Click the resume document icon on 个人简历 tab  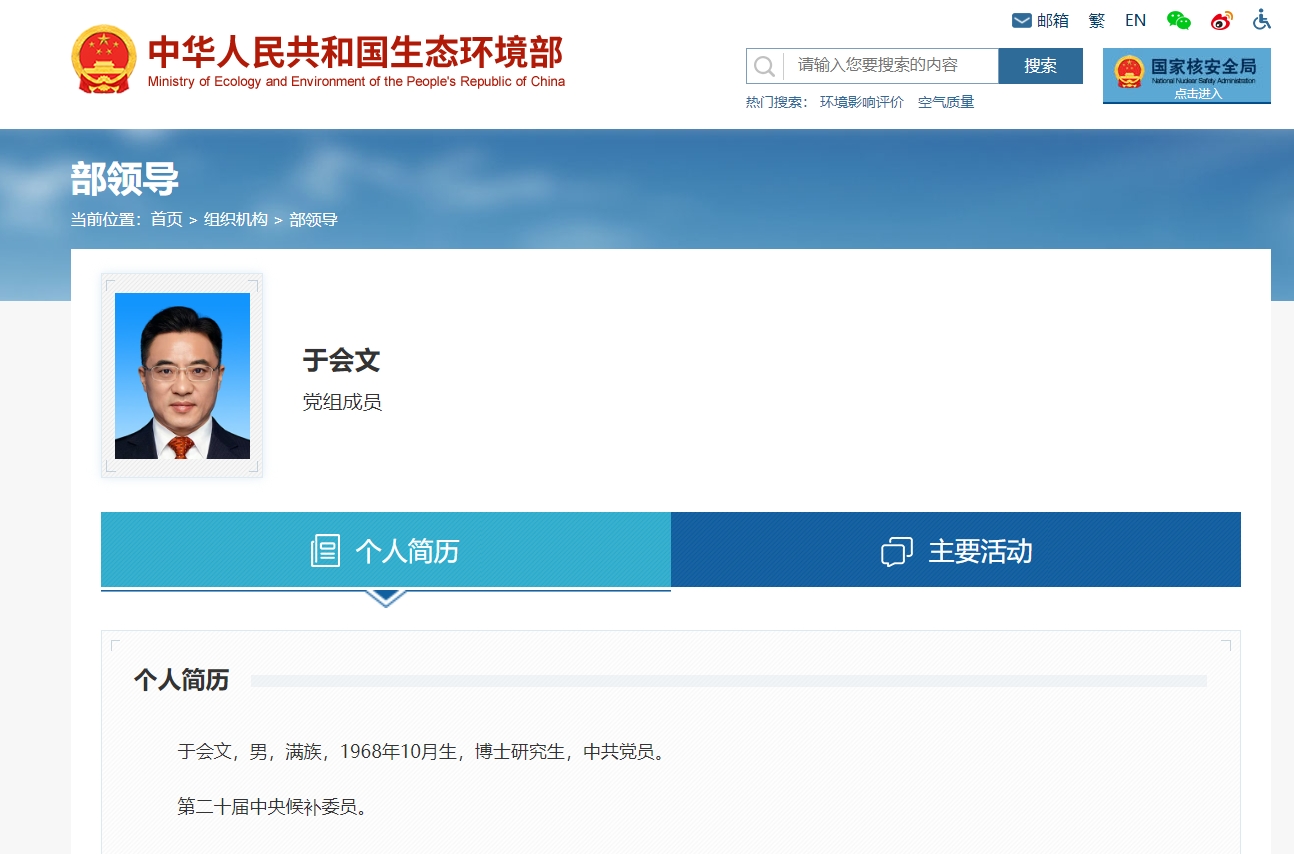325,550
